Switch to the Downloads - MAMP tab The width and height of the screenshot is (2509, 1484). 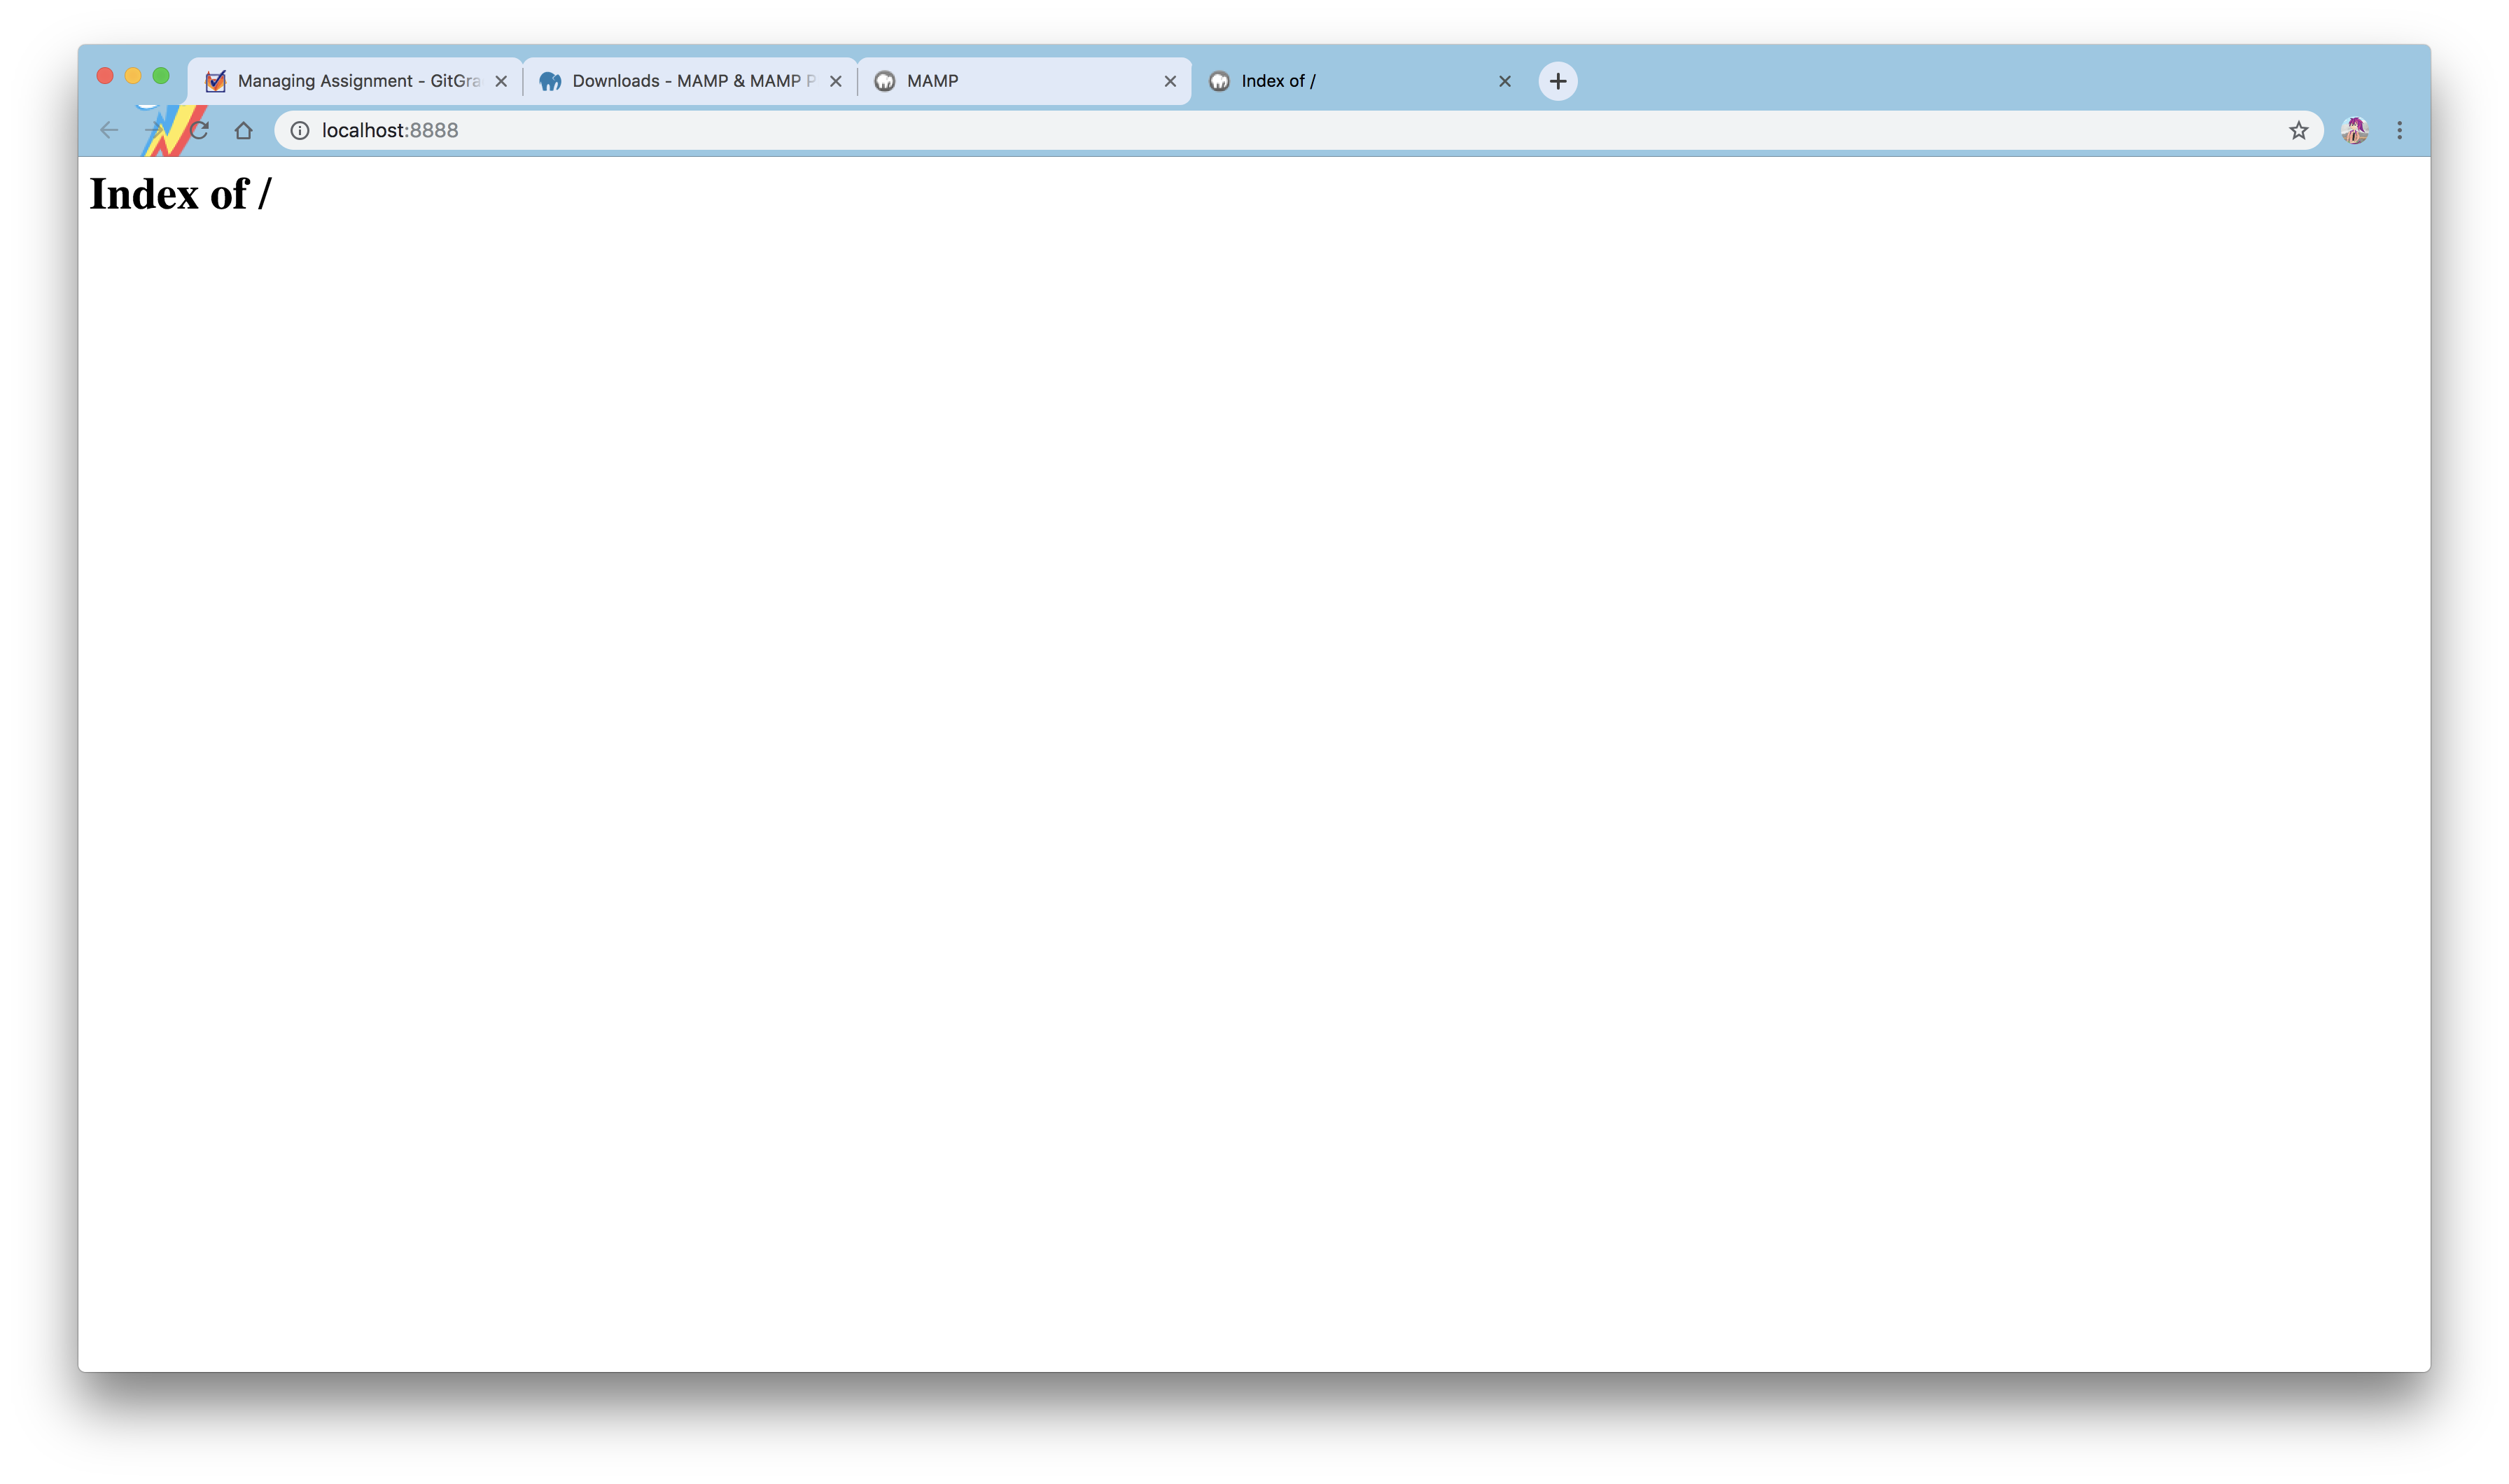tap(692, 81)
